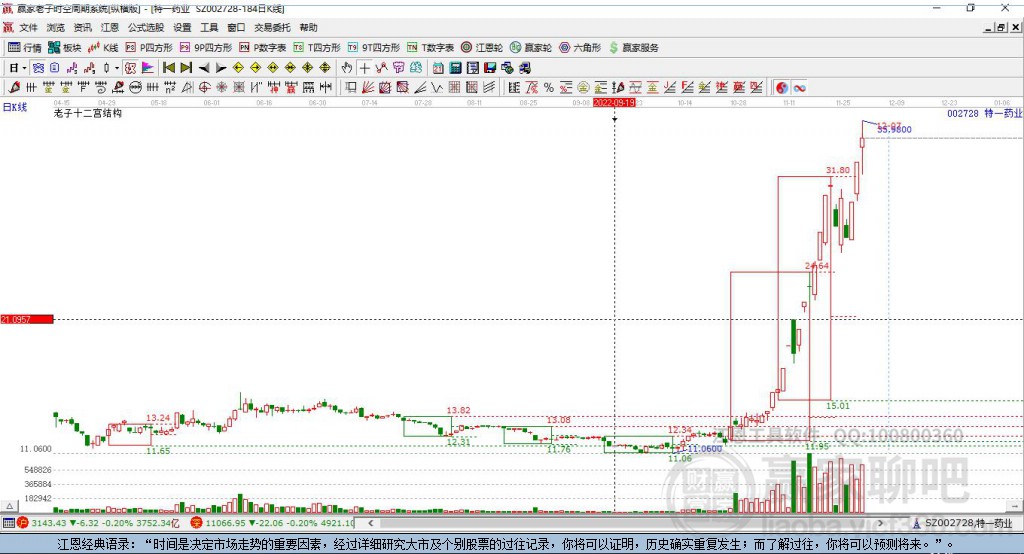Image resolution: width=1024 pixels, height=554 pixels.
Task: Open 赢家服务 services
Action: tap(633, 48)
